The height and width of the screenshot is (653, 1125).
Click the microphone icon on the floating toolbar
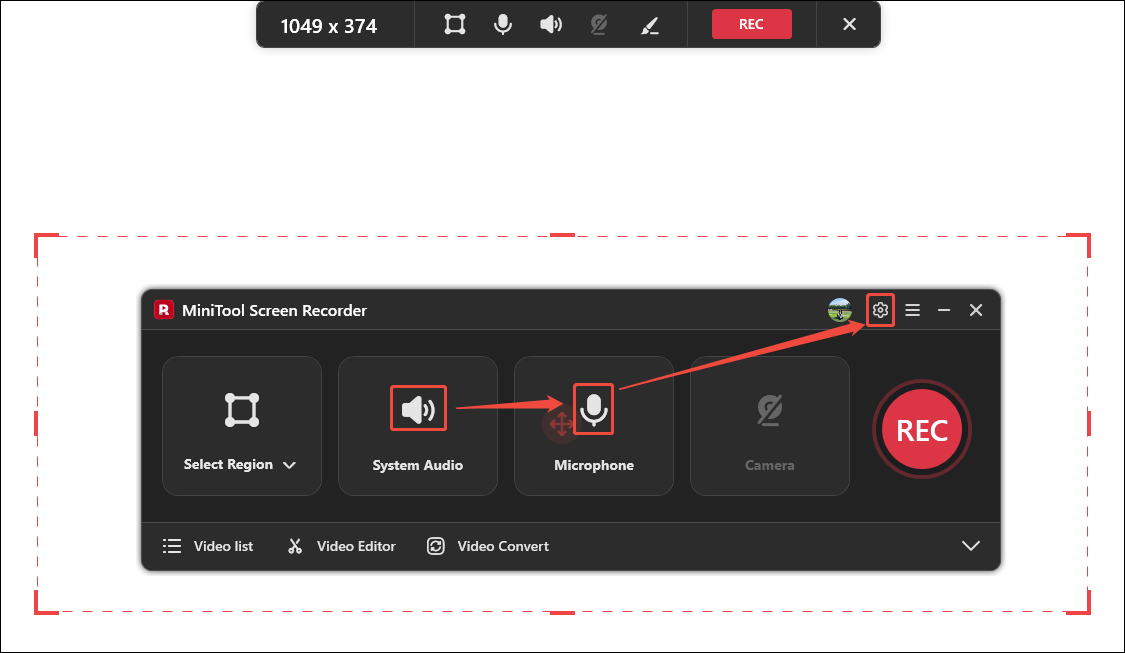(x=502, y=24)
